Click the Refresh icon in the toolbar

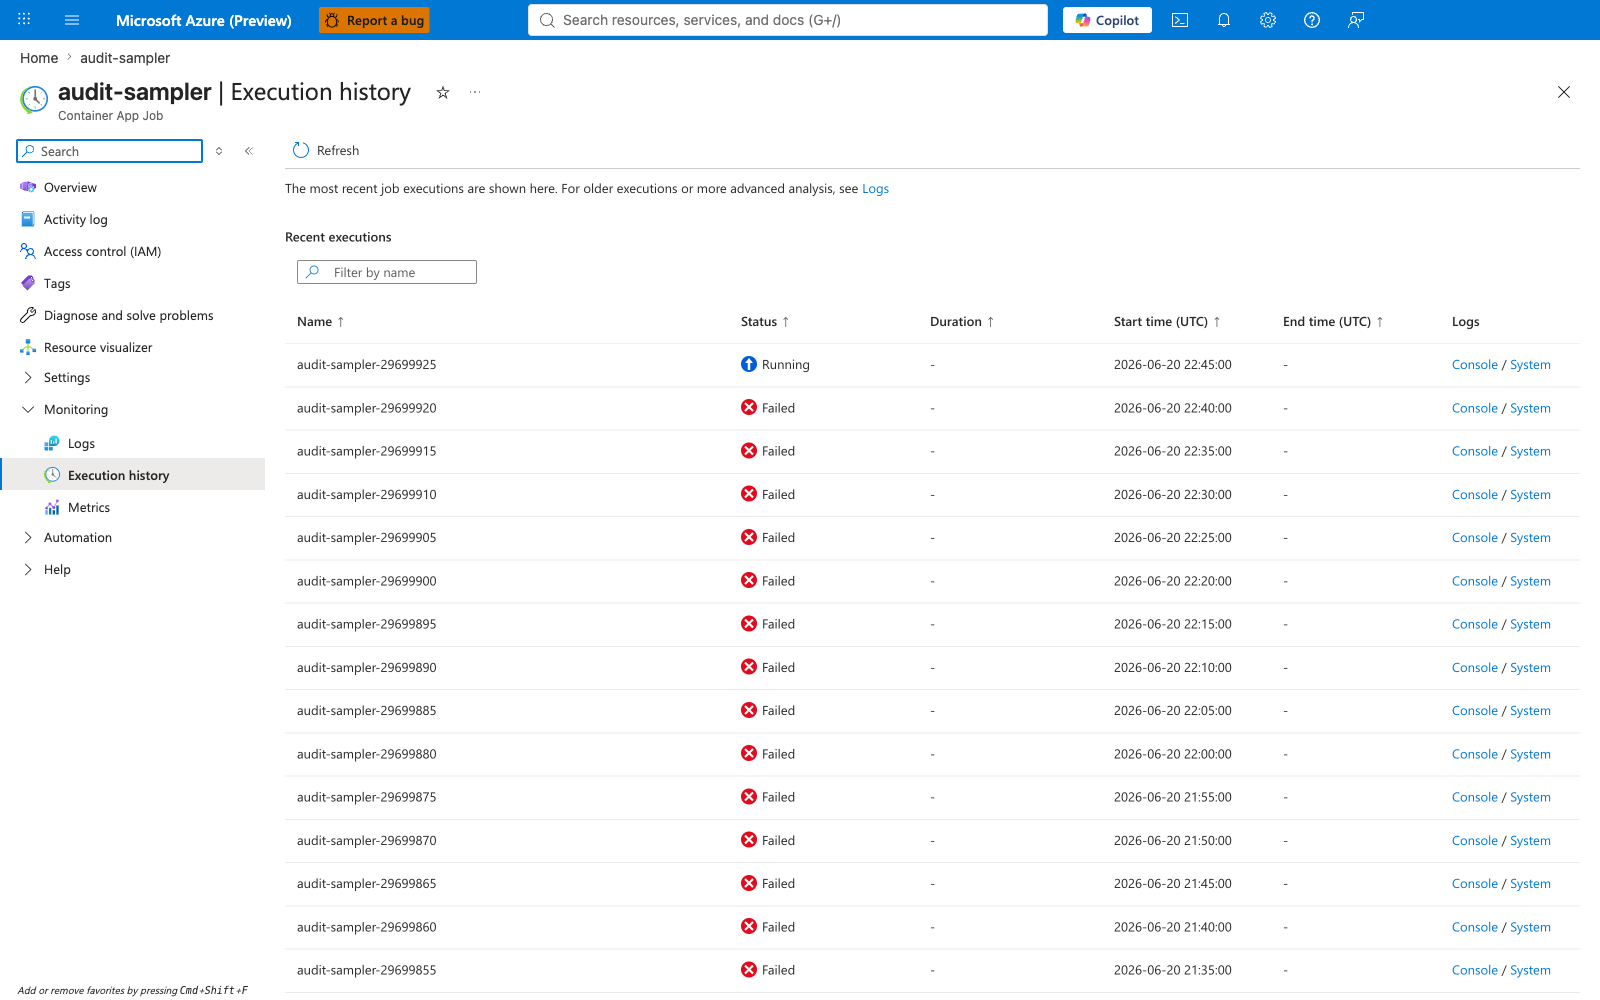pos(301,150)
